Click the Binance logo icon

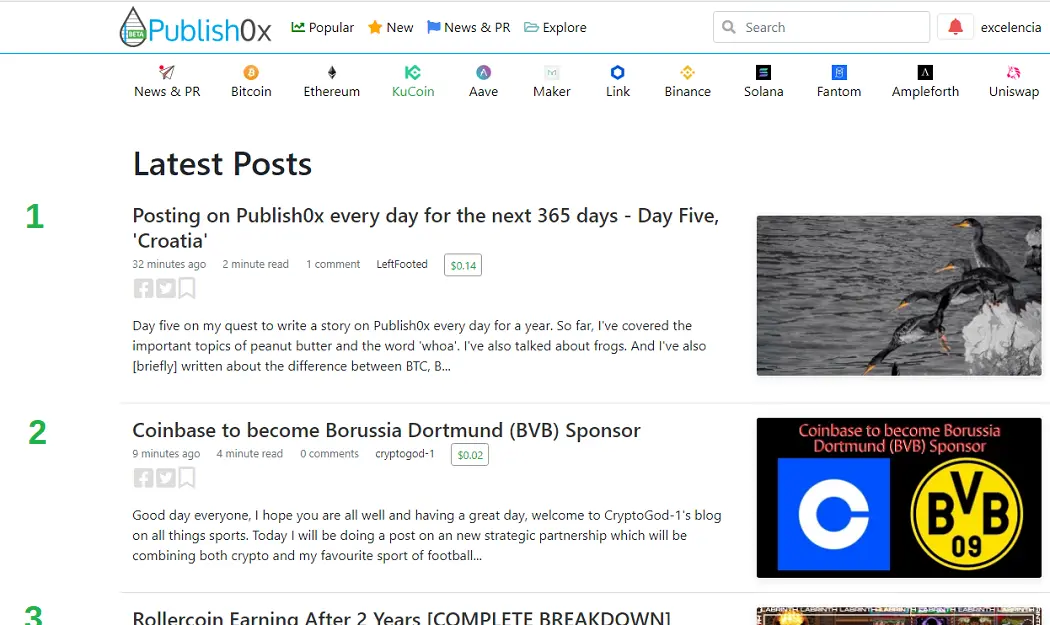[688, 72]
